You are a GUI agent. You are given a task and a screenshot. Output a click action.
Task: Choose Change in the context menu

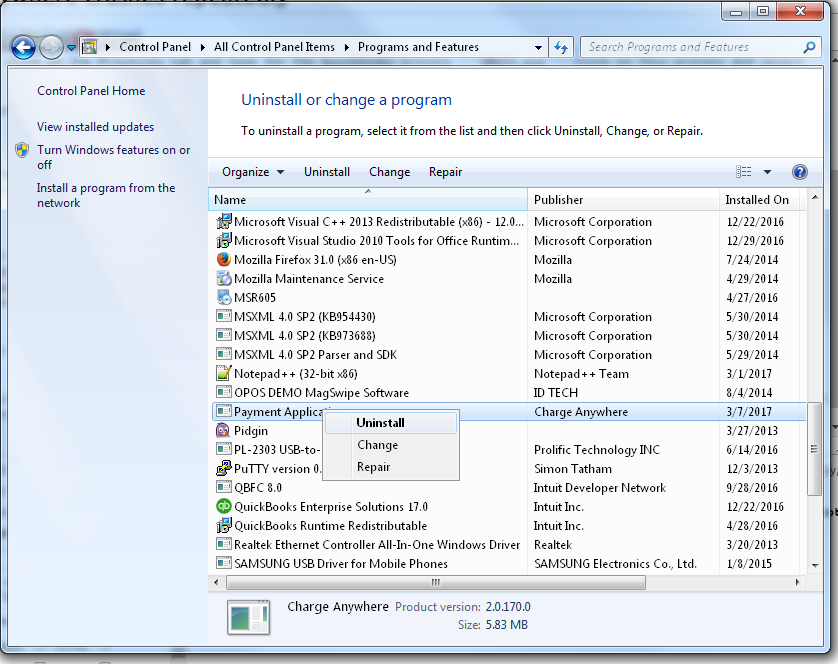point(377,445)
